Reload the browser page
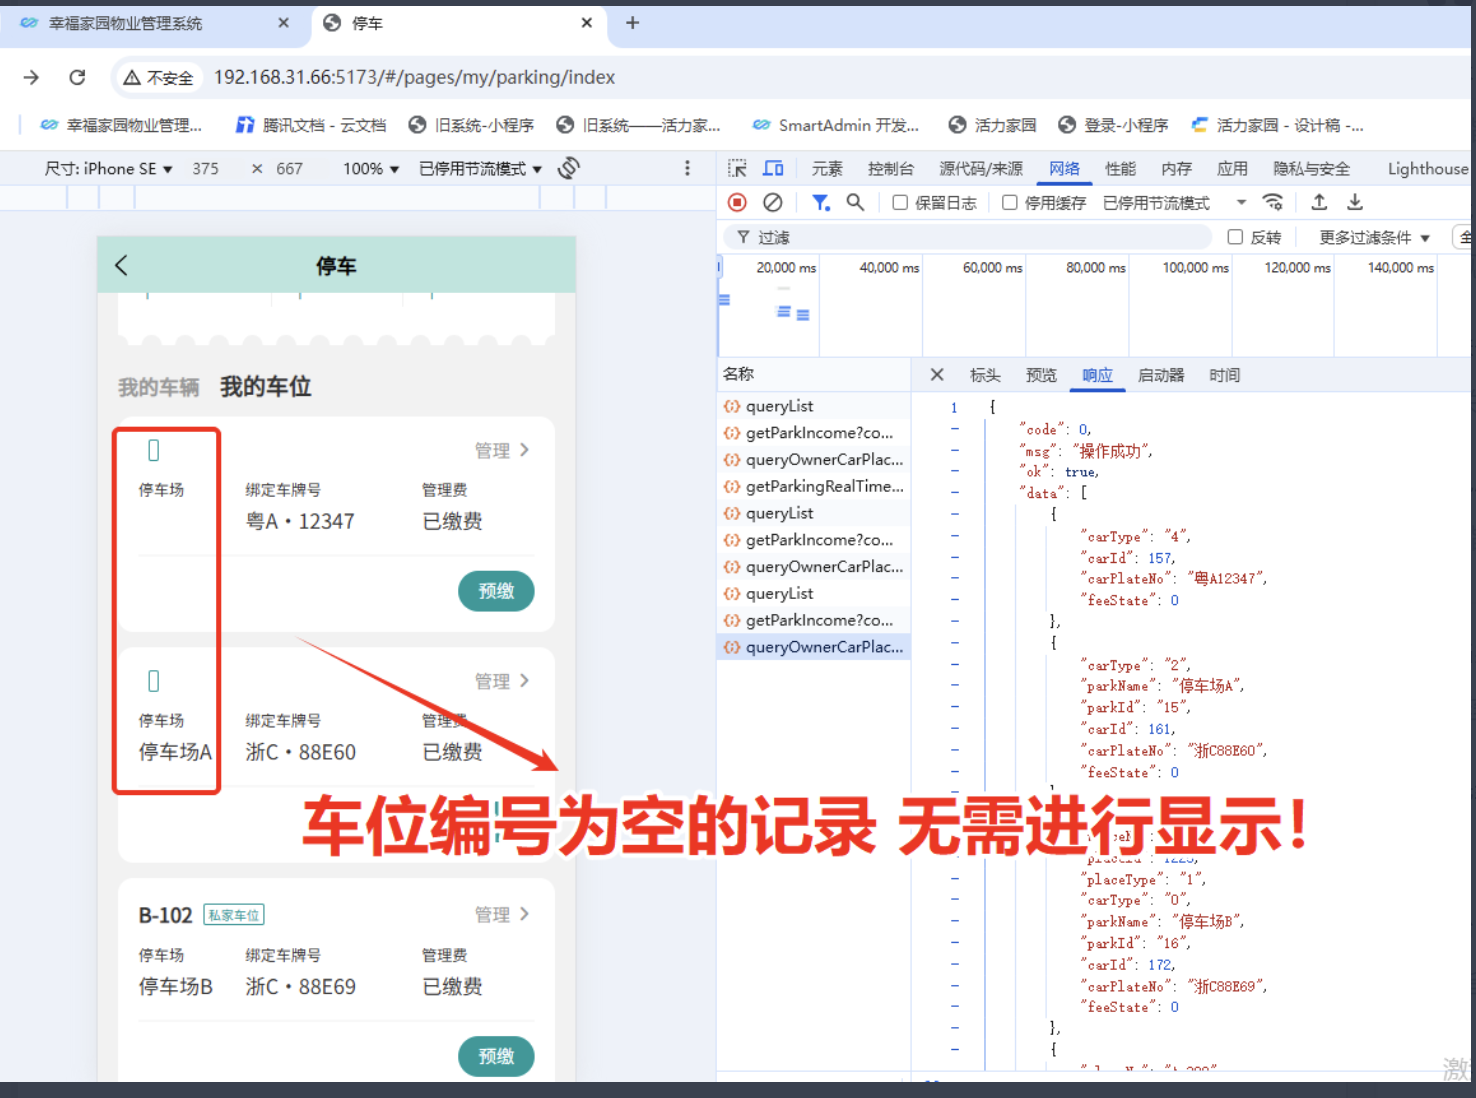Screen dimensions: 1476x1098 (77, 77)
